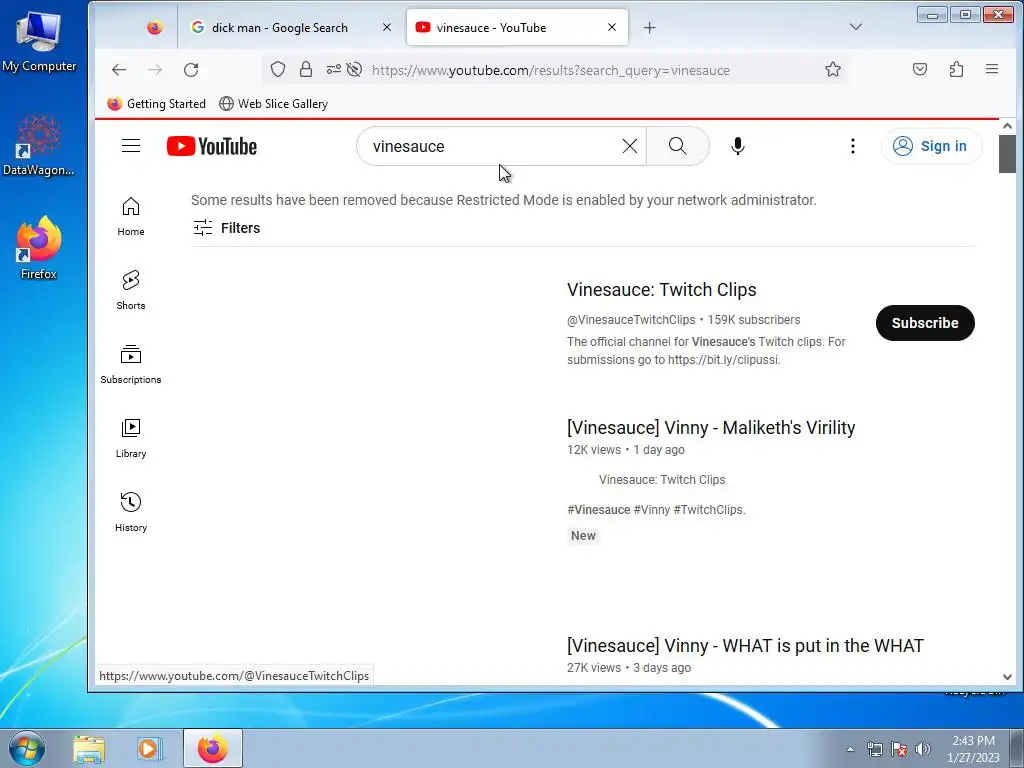1024x768 pixels.
Task: Open the Firefox extensions puzzle icon
Action: point(956,69)
